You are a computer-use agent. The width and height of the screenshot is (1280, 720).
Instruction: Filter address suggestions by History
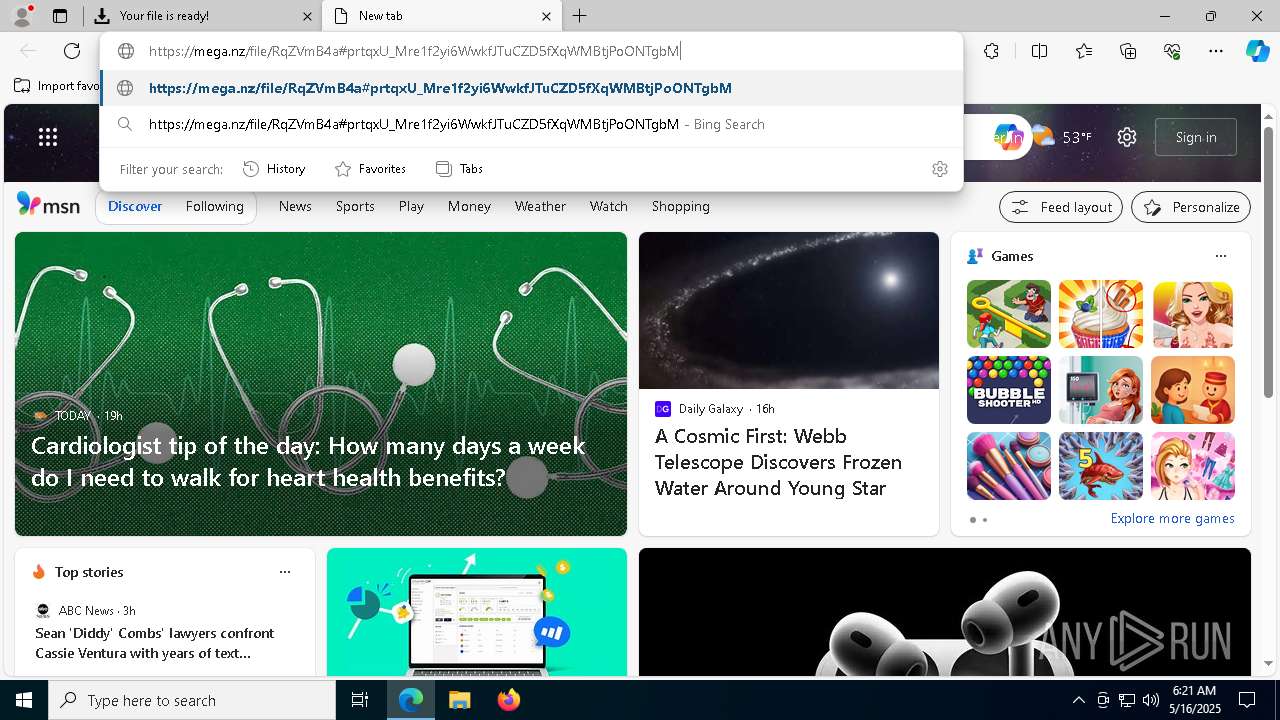[x=274, y=169]
